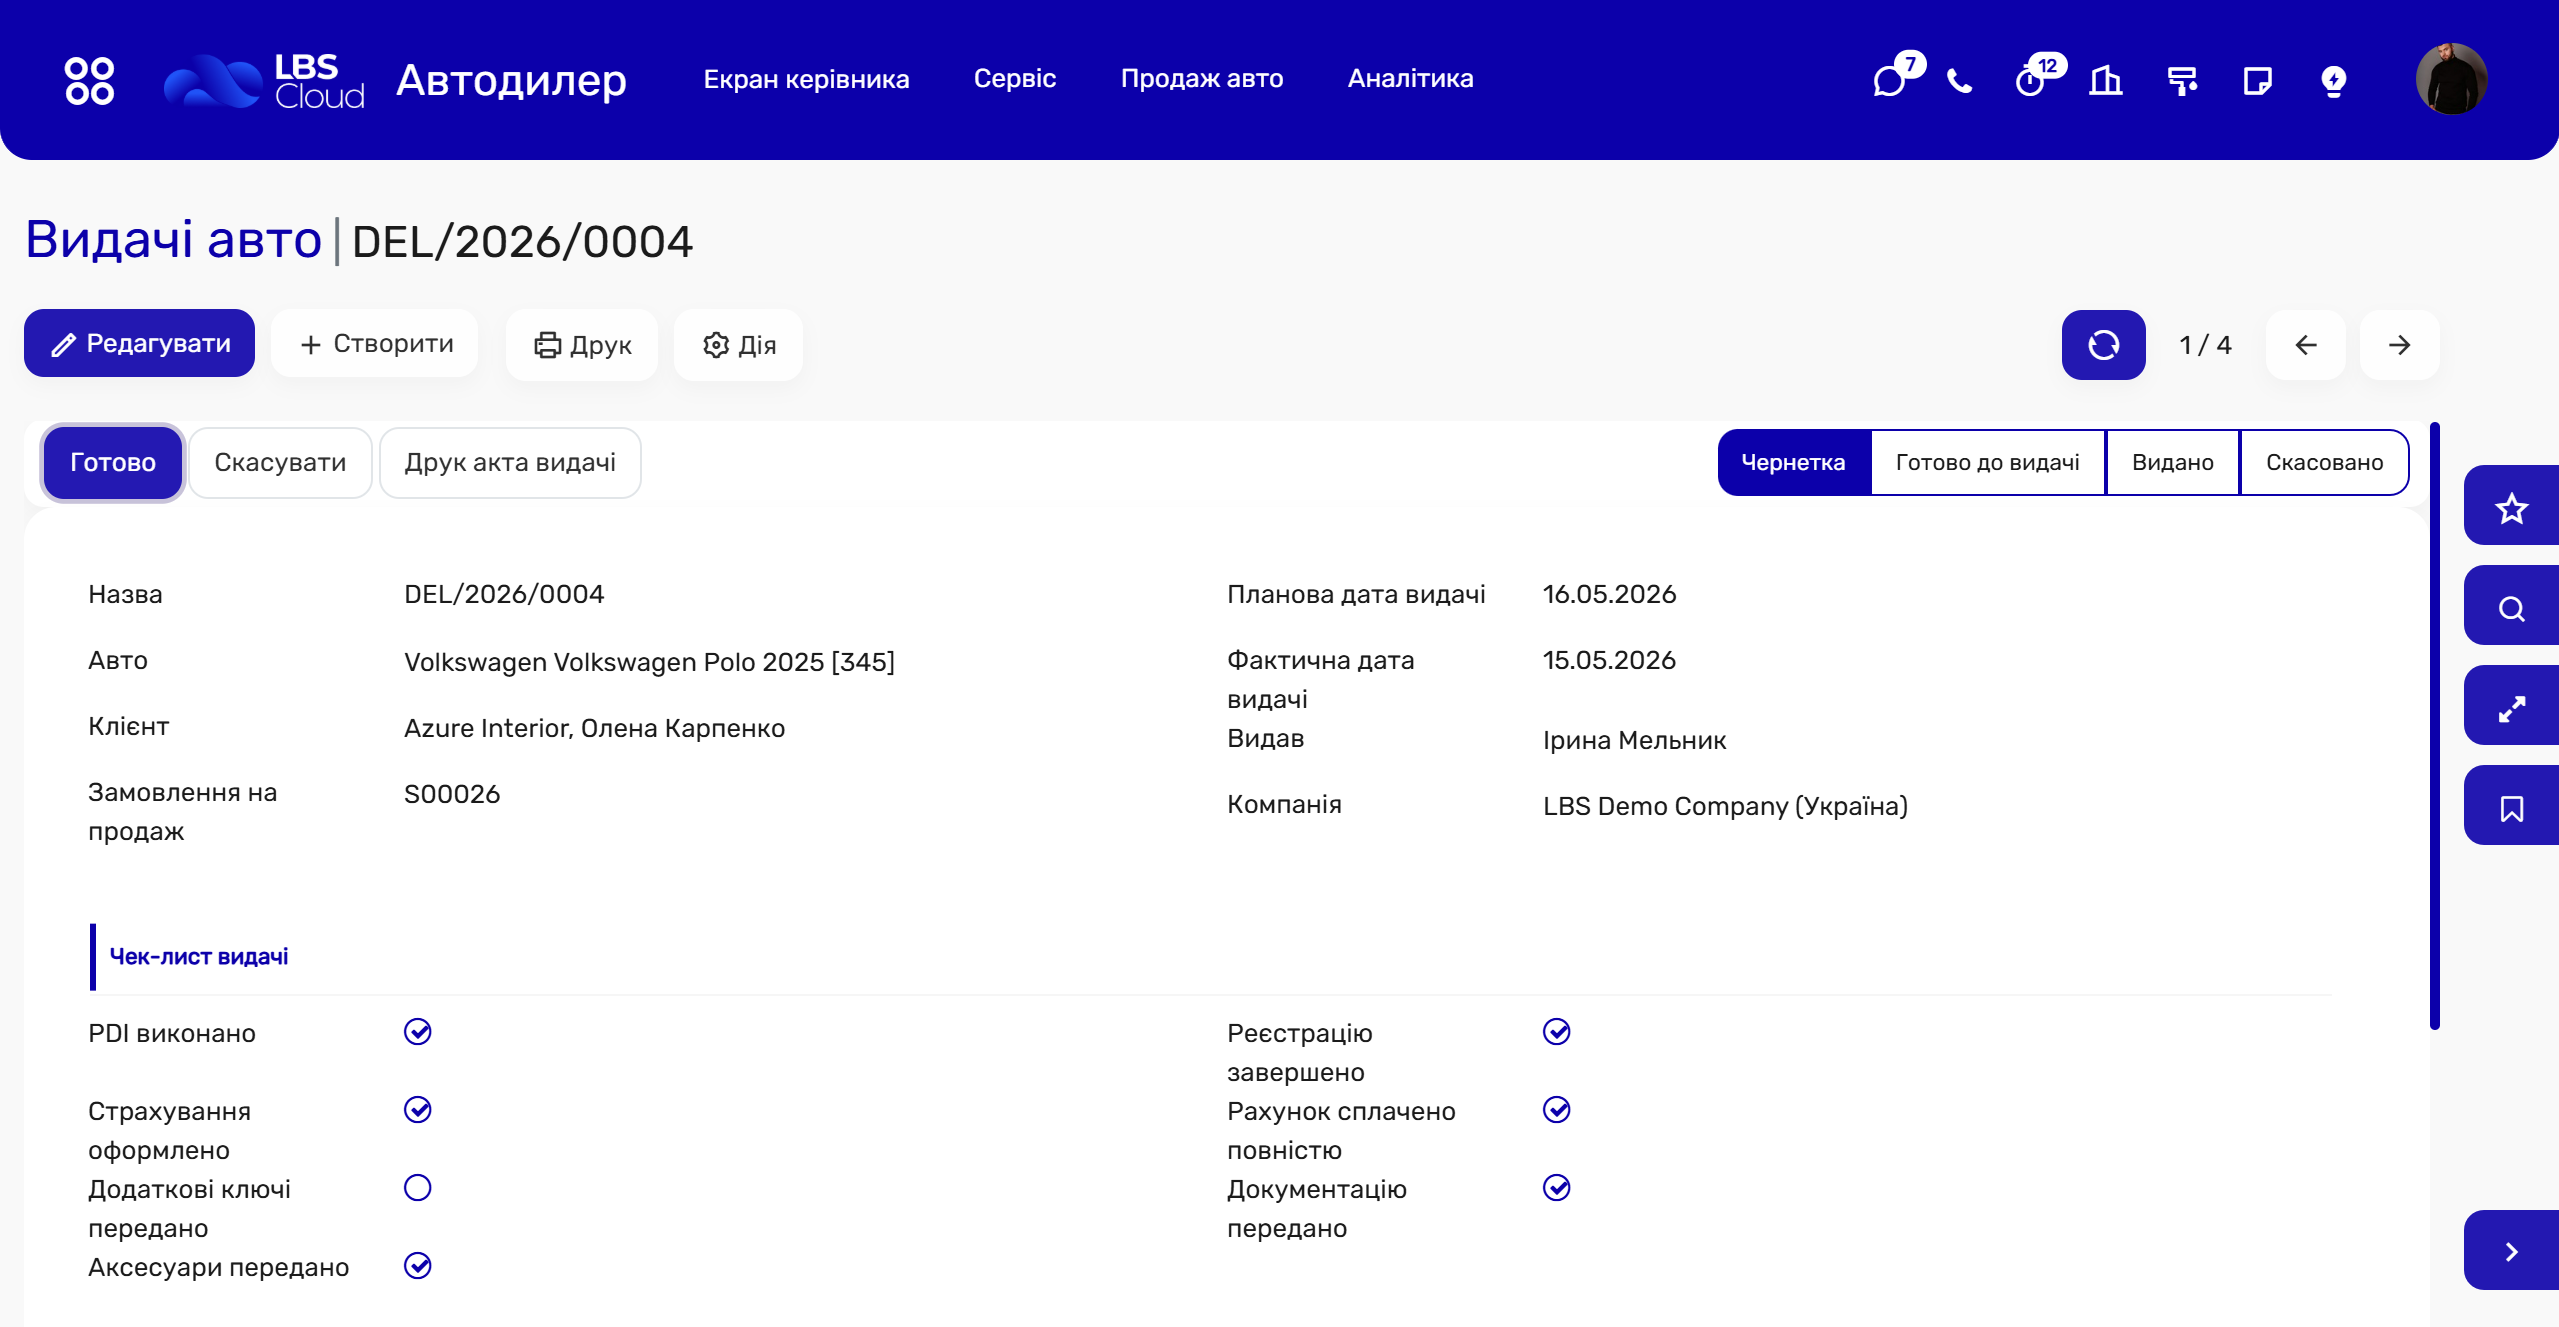
Task: Click the paint roller theme icon
Action: pos(2182,80)
